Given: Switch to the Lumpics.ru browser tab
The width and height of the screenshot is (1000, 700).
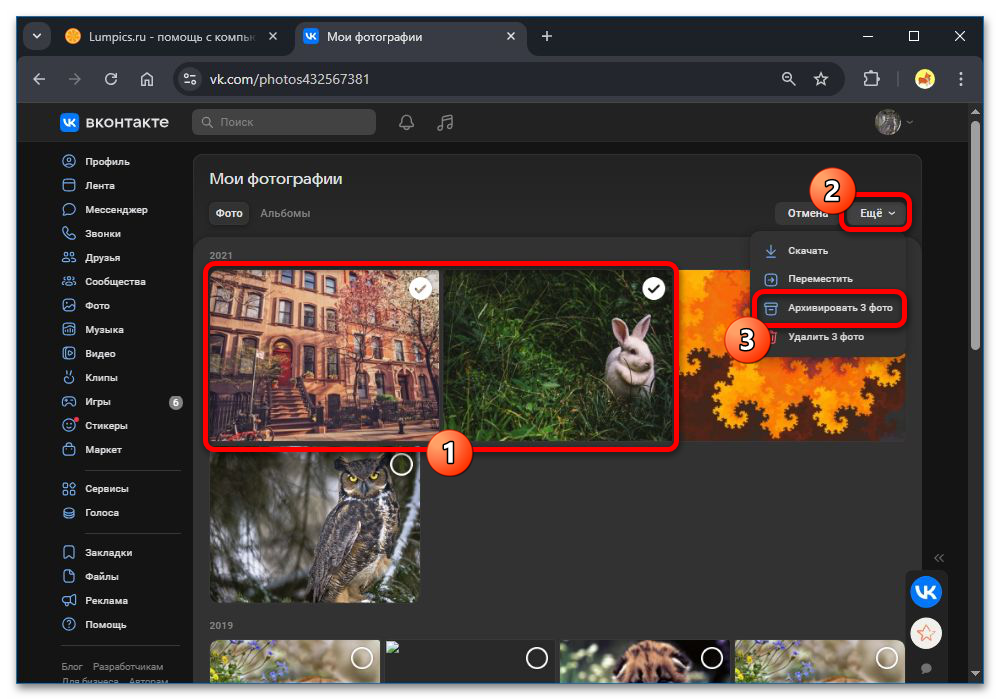Looking at the screenshot, I should point(172,36).
